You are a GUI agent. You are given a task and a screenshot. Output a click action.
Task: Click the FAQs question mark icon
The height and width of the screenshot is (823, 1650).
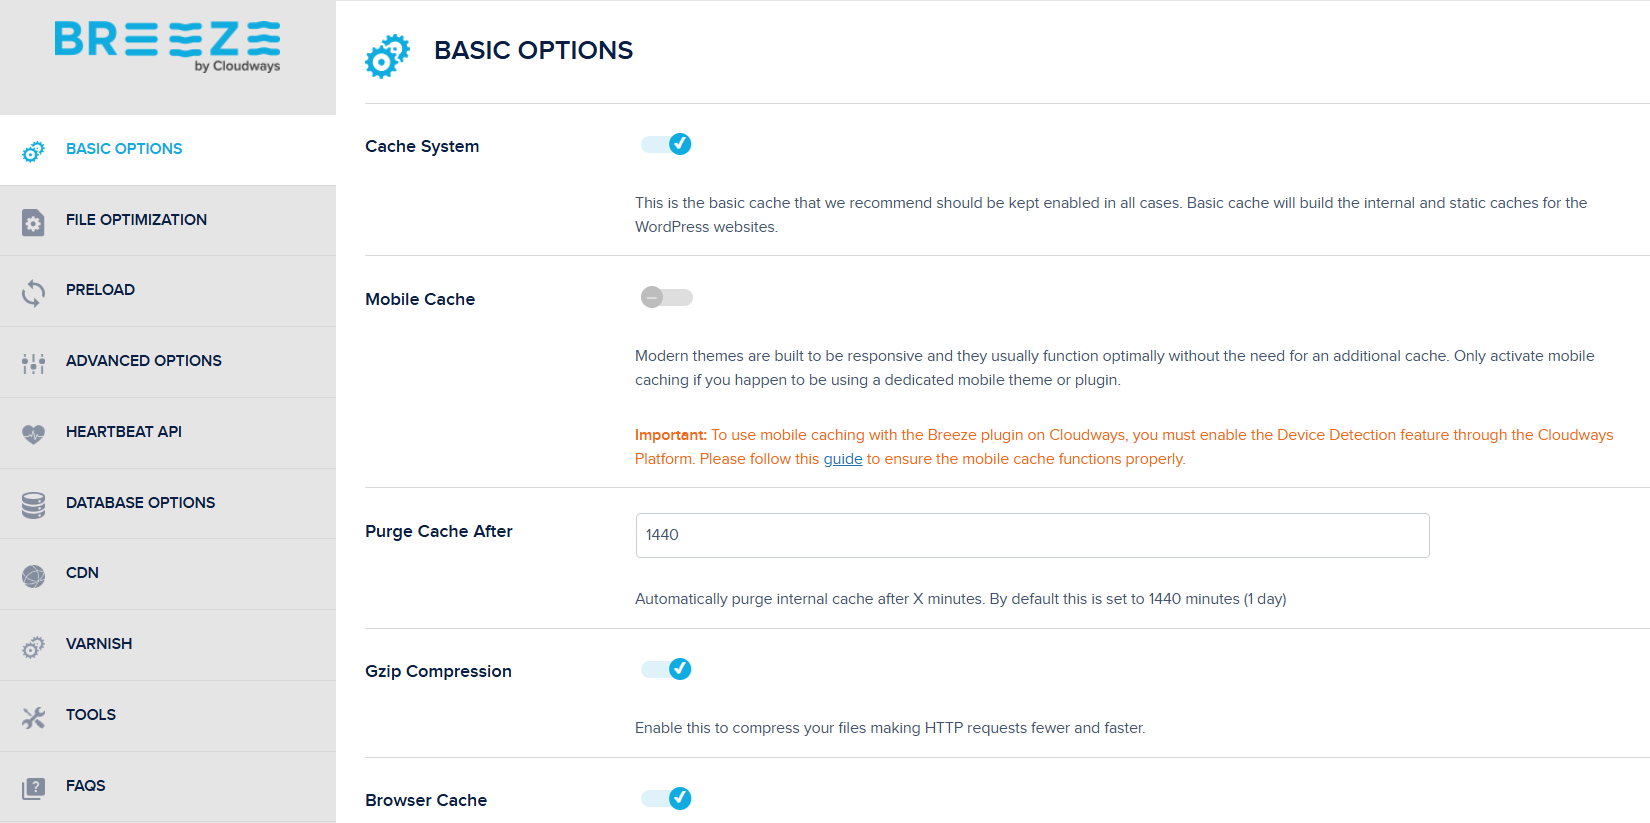[33, 788]
